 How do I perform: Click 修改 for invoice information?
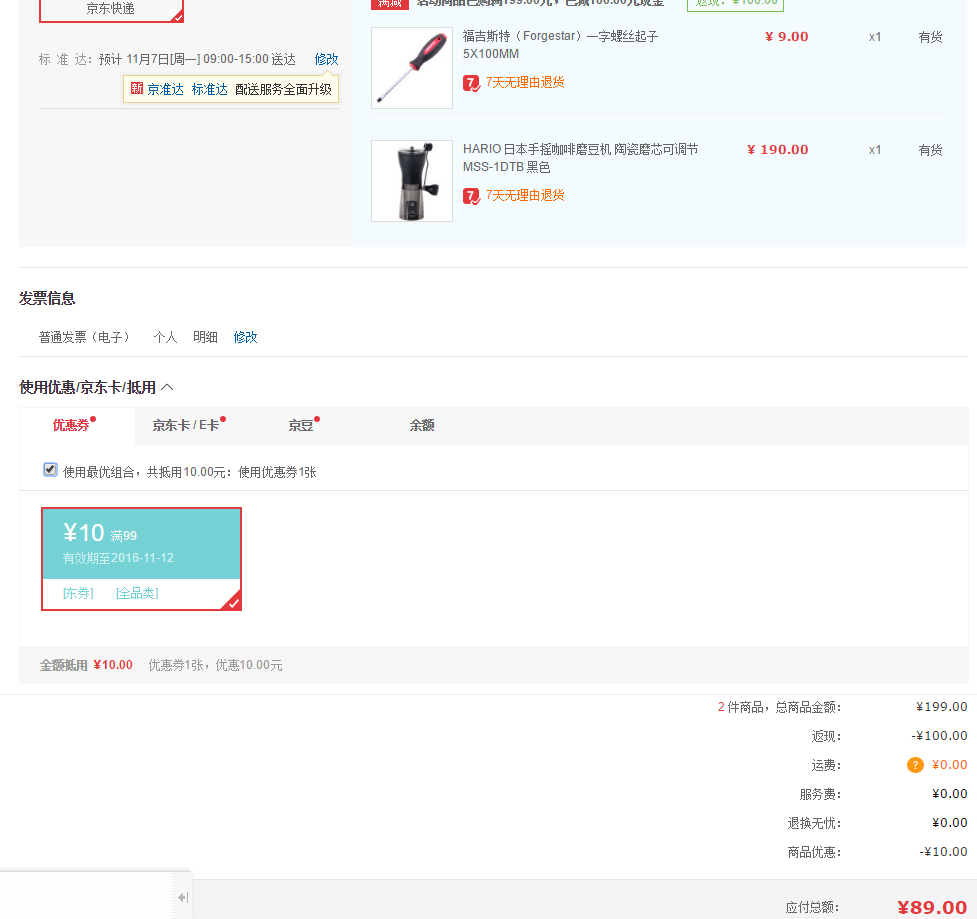(x=245, y=337)
